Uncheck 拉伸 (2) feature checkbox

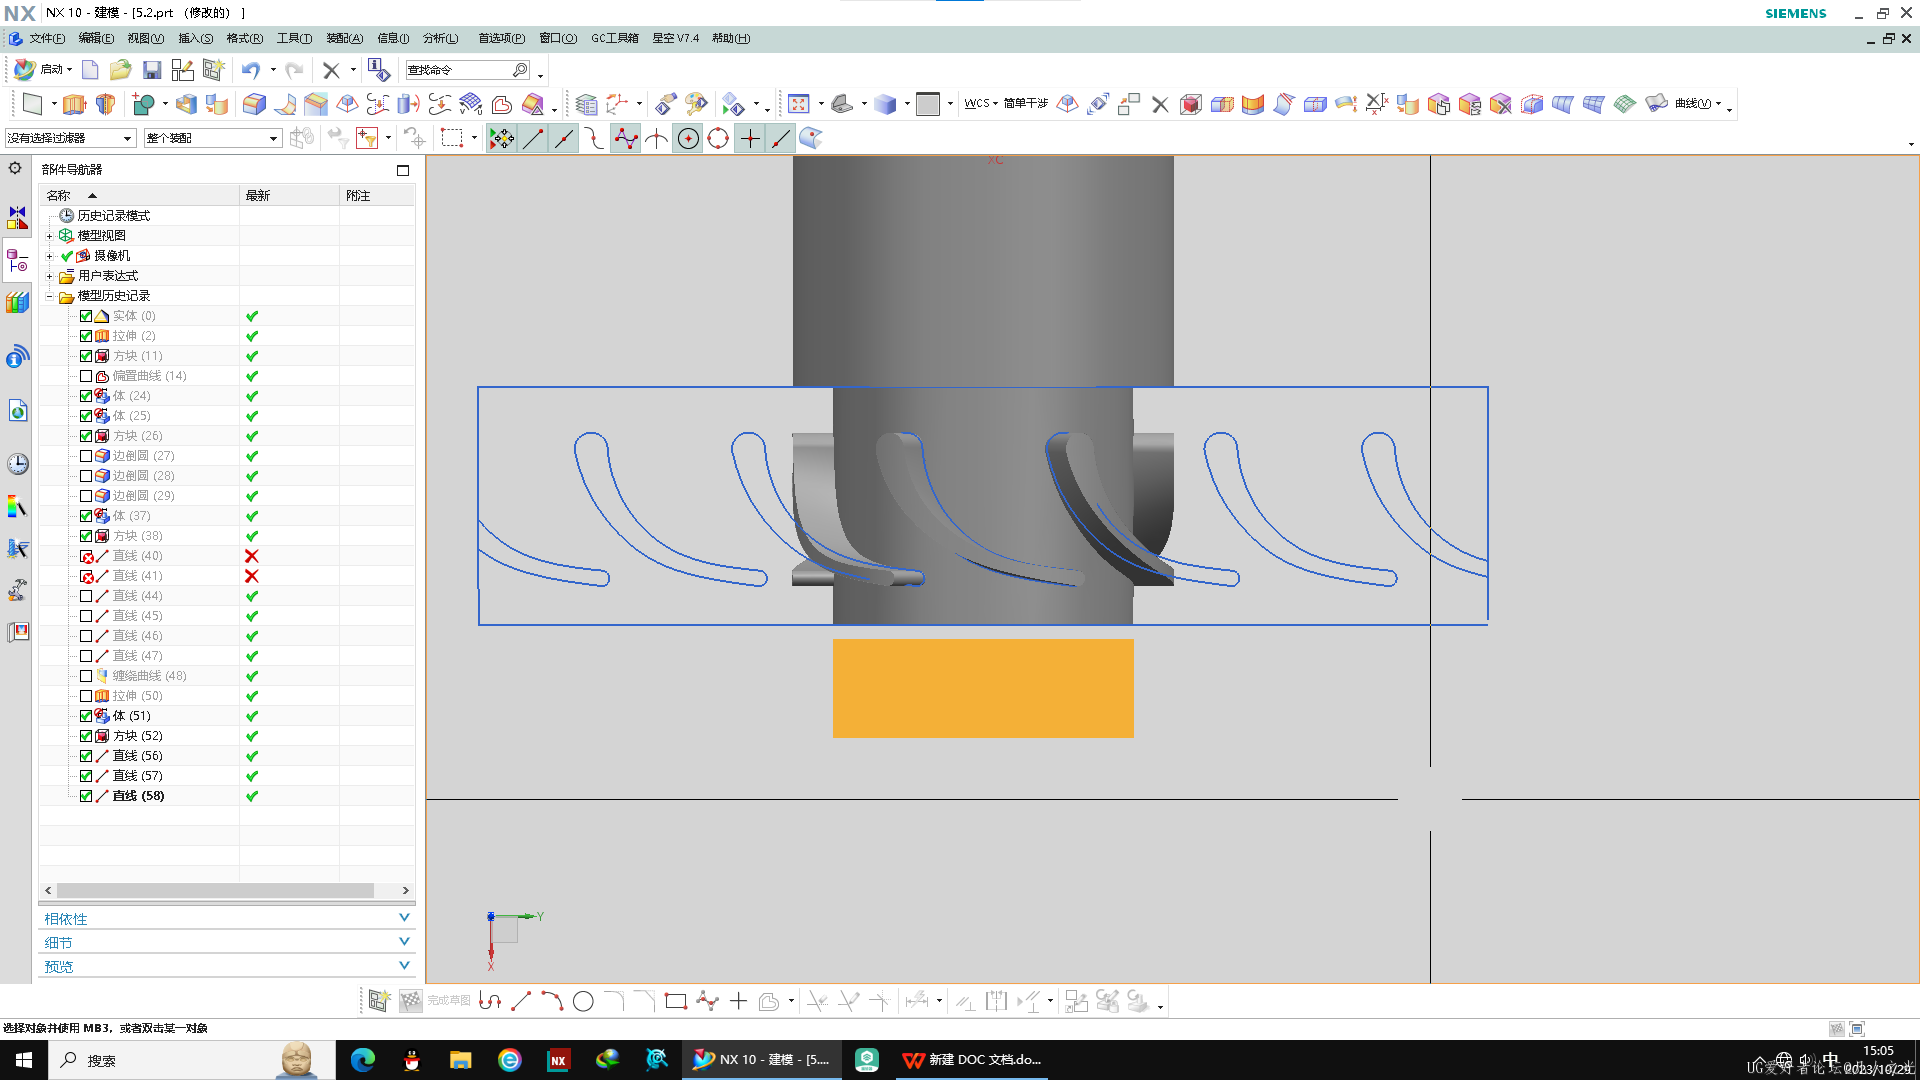[x=86, y=336]
